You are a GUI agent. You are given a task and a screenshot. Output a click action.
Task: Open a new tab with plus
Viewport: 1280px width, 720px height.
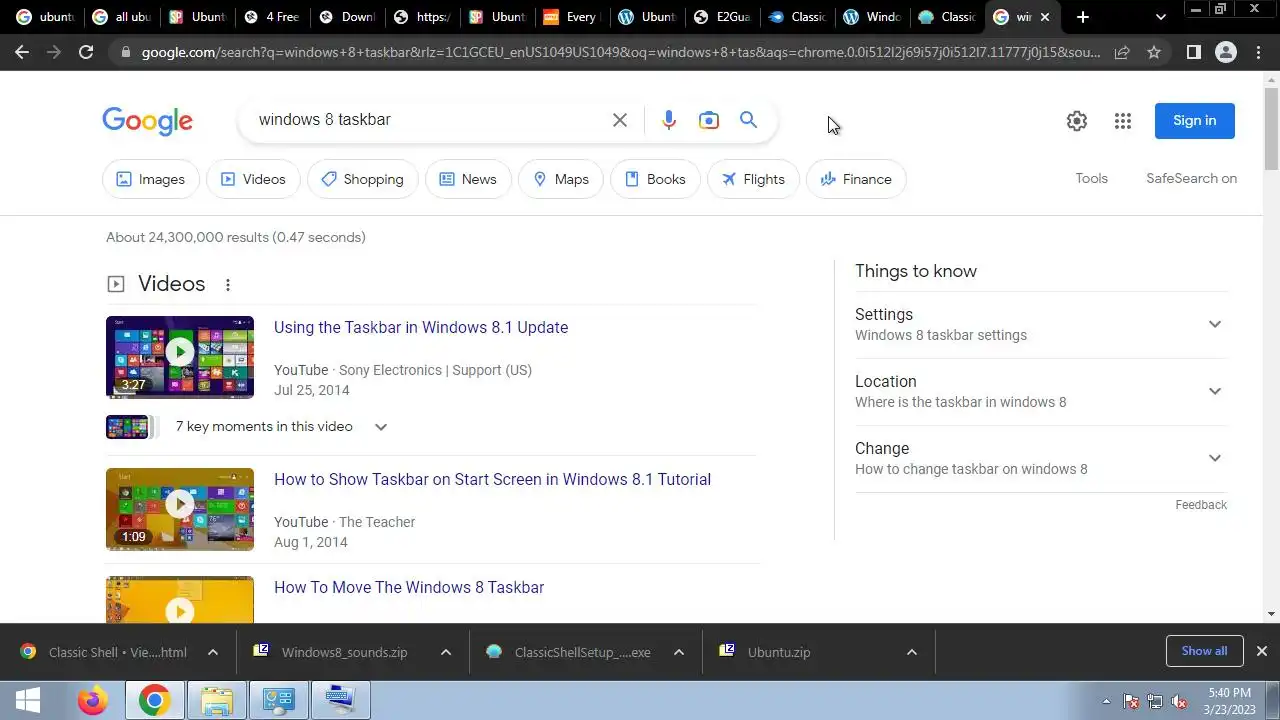point(1083,17)
